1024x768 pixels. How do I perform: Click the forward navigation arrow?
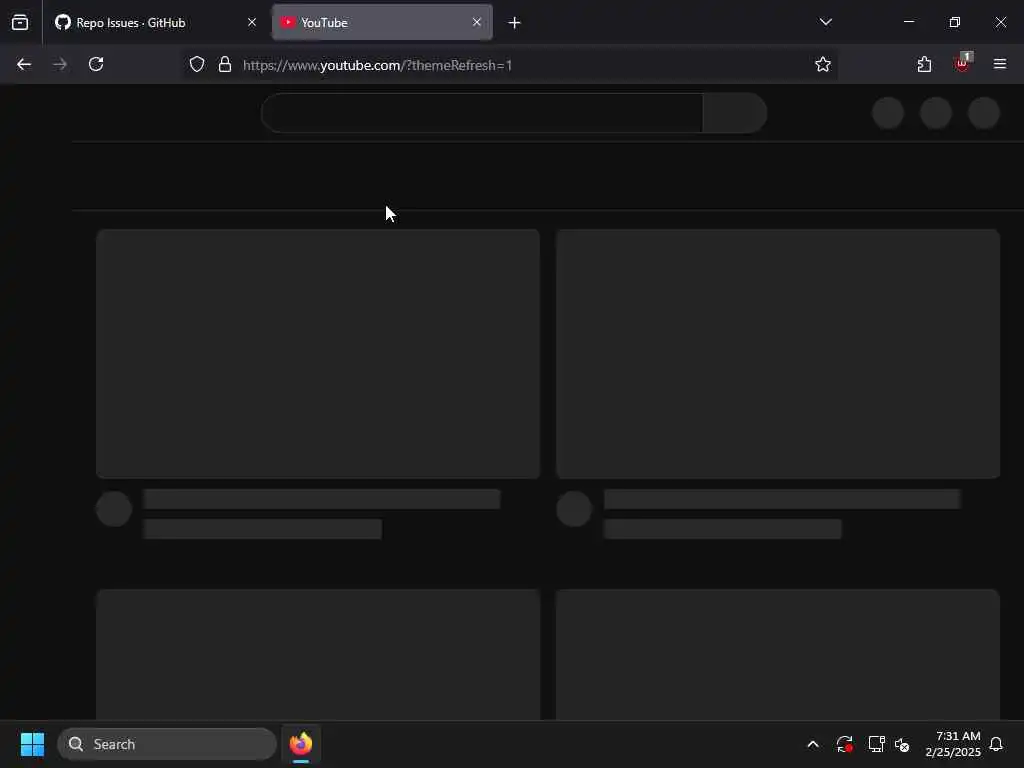(x=60, y=65)
